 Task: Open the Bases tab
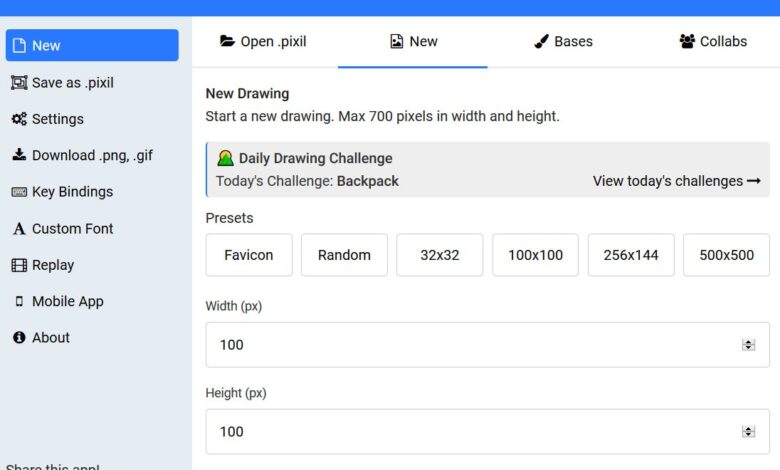563,42
